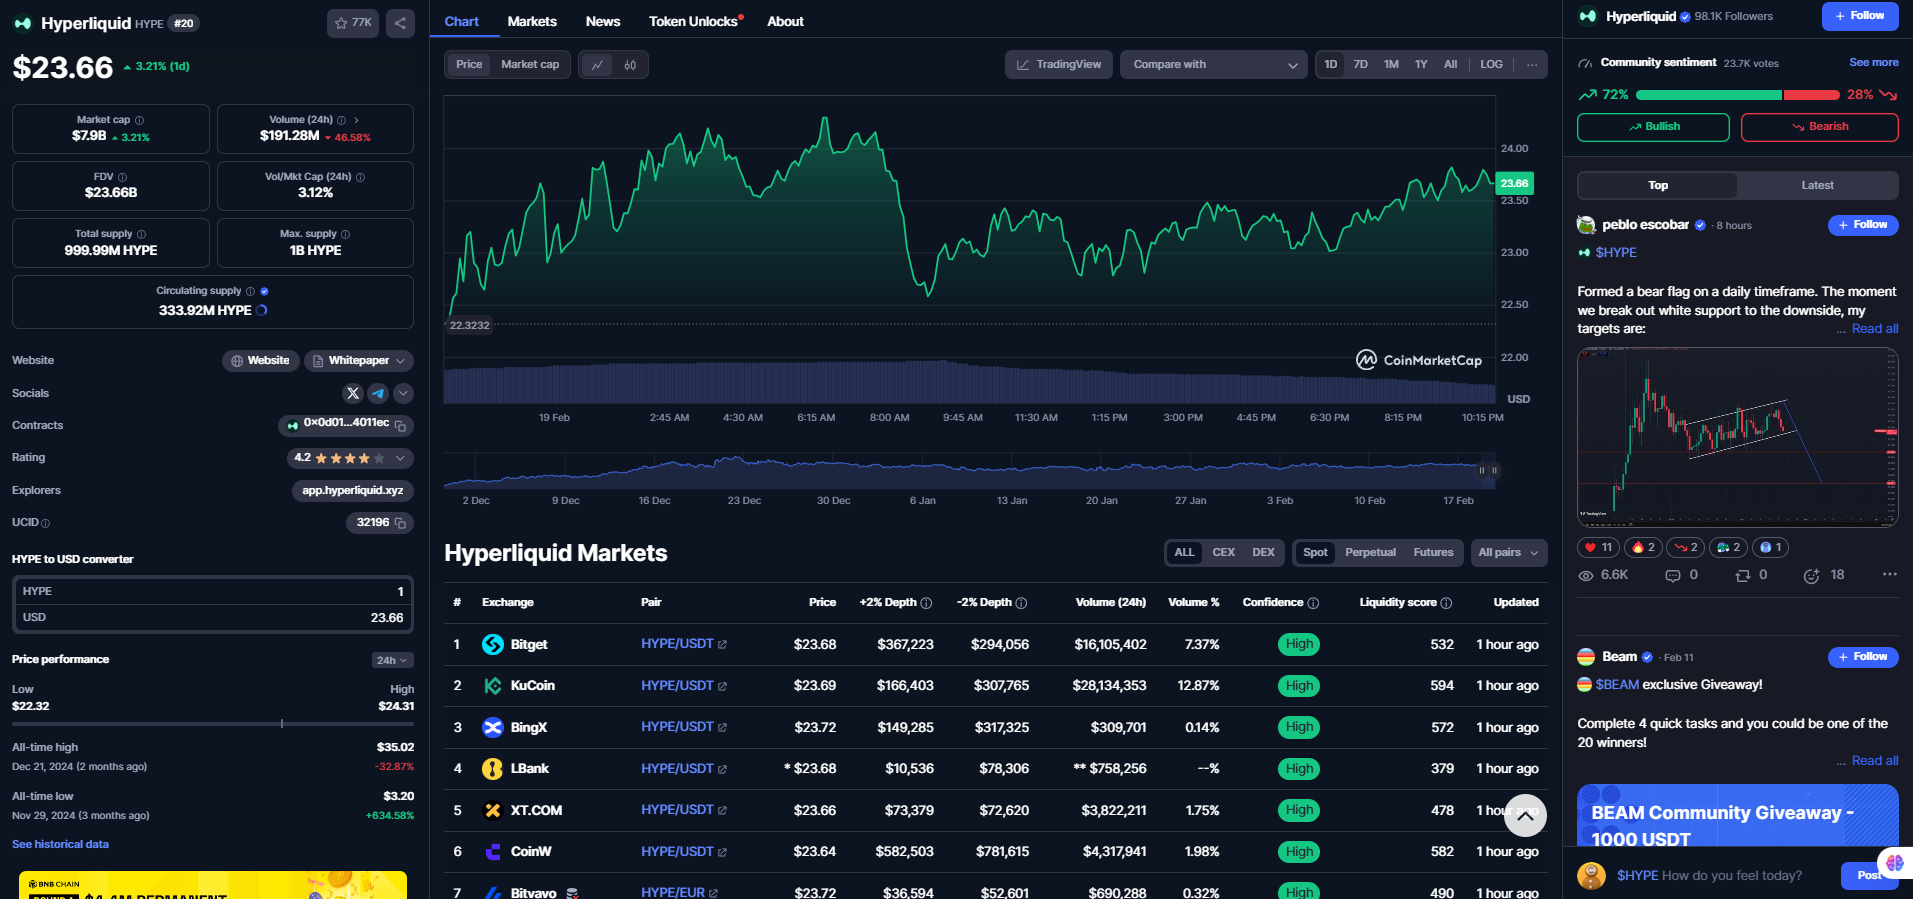The height and width of the screenshot is (899, 1913).
Task: Switch to candlestick chart icon
Action: point(630,65)
